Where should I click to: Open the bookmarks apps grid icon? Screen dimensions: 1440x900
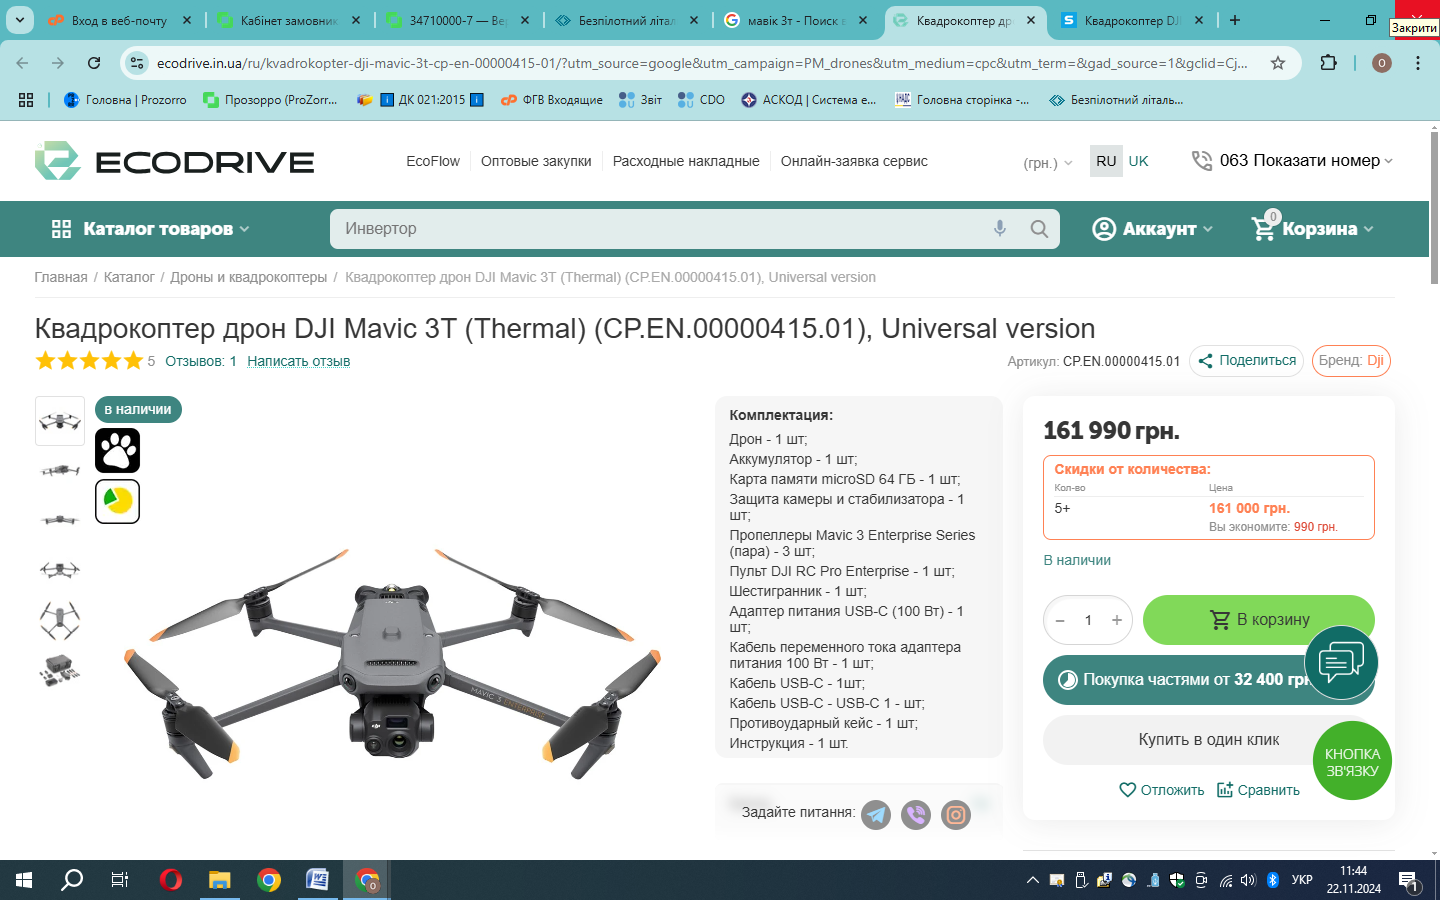(26, 100)
